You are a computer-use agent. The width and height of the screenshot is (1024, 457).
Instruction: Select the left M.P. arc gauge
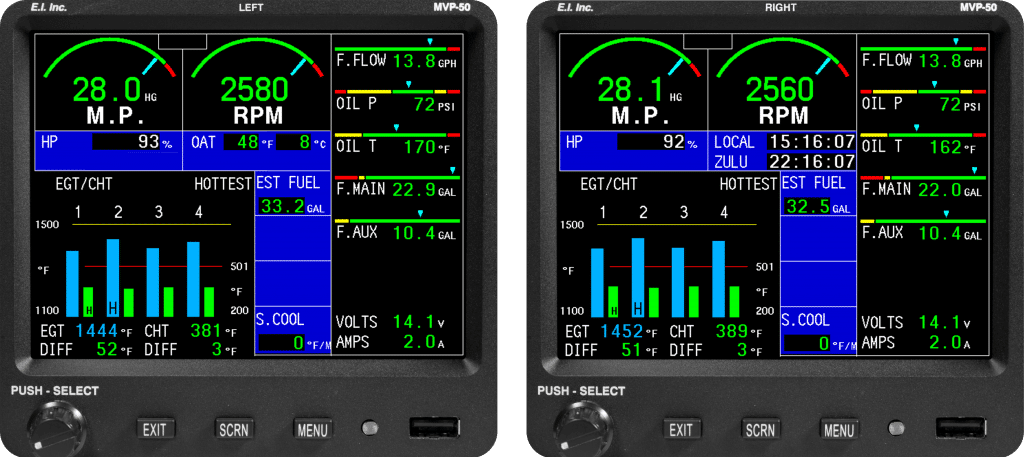(x=108, y=82)
